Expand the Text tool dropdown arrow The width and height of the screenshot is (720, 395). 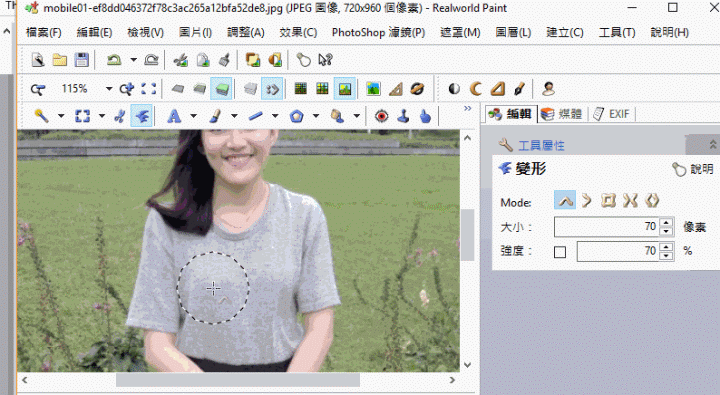(x=193, y=116)
